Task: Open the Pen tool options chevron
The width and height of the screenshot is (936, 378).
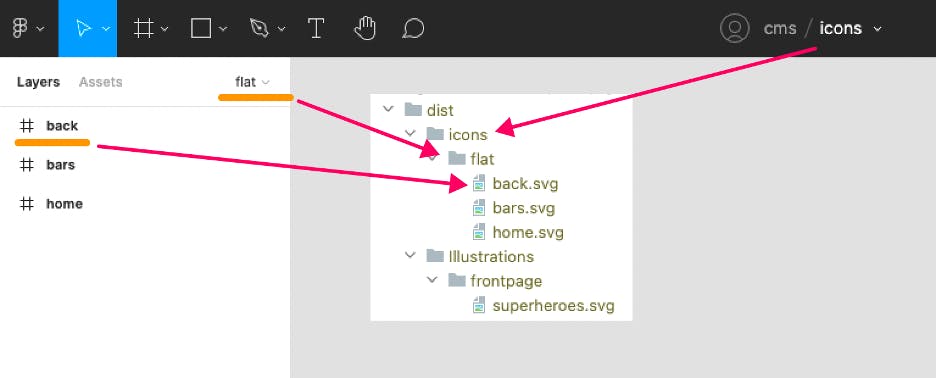Action: tap(282, 29)
